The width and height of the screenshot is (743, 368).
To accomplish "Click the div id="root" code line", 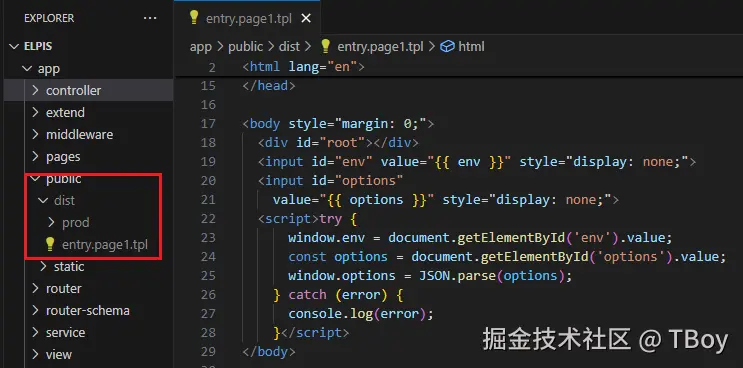I will click(338, 143).
